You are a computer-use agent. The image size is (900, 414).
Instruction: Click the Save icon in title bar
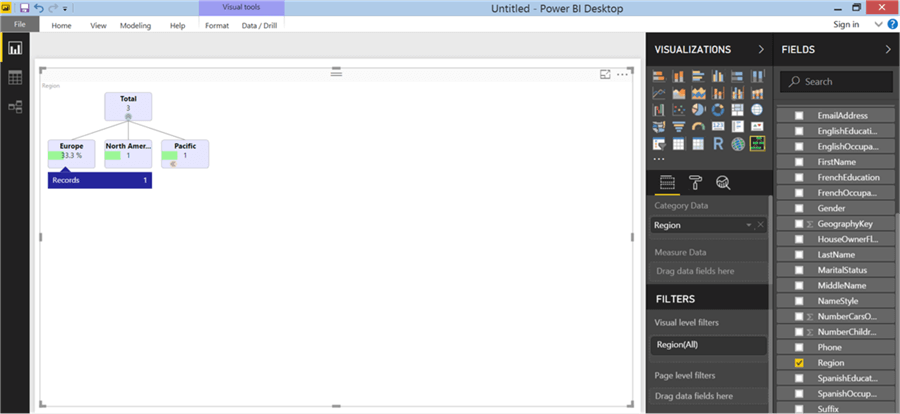click(x=24, y=8)
